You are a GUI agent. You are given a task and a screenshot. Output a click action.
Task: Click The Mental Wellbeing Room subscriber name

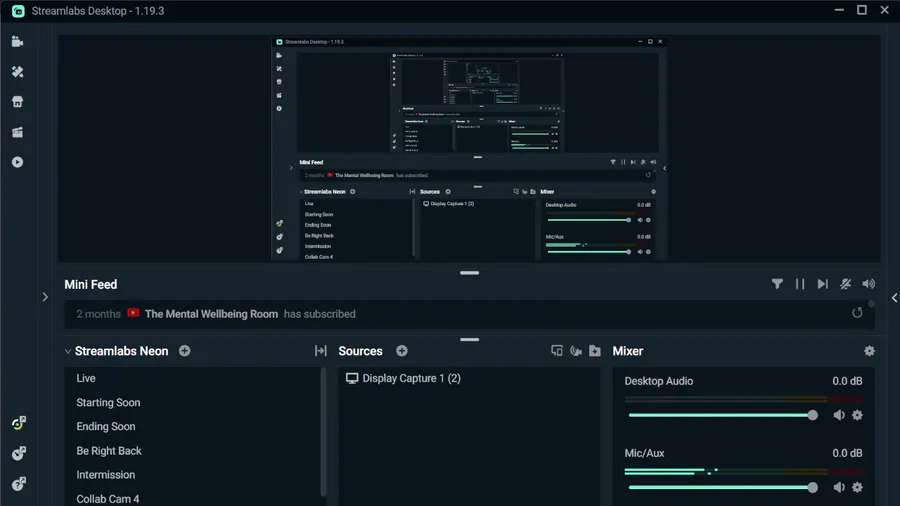click(x=211, y=314)
